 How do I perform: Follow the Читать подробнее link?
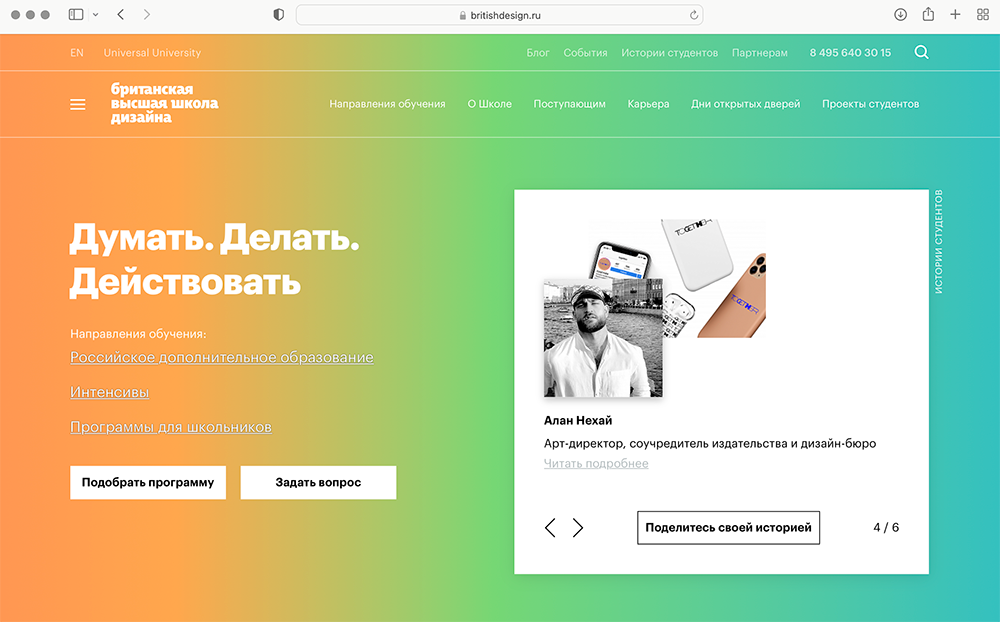(x=596, y=464)
